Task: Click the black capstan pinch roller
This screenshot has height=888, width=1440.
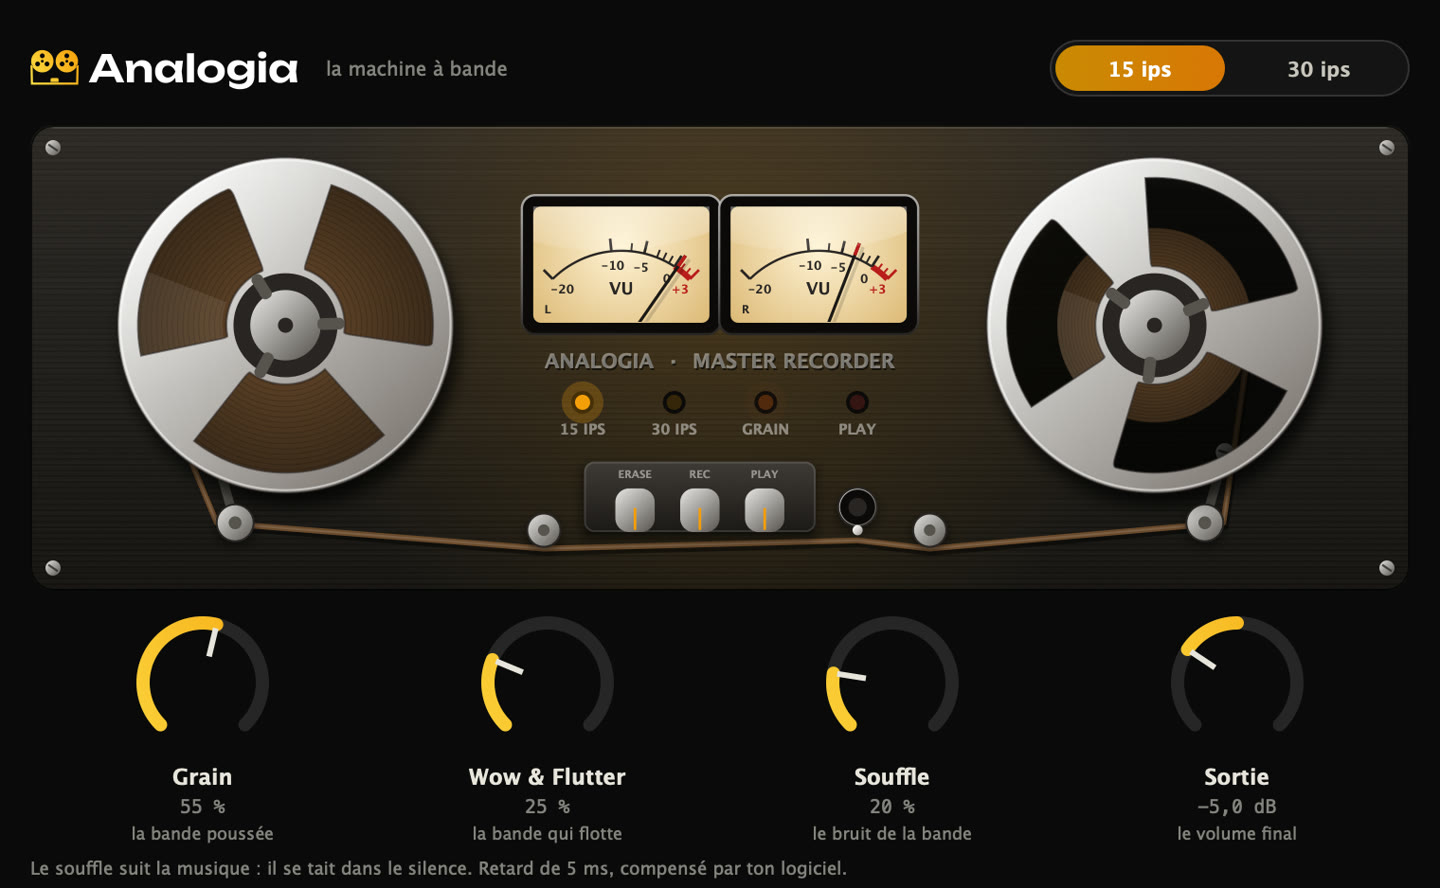Action: coord(857,507)
